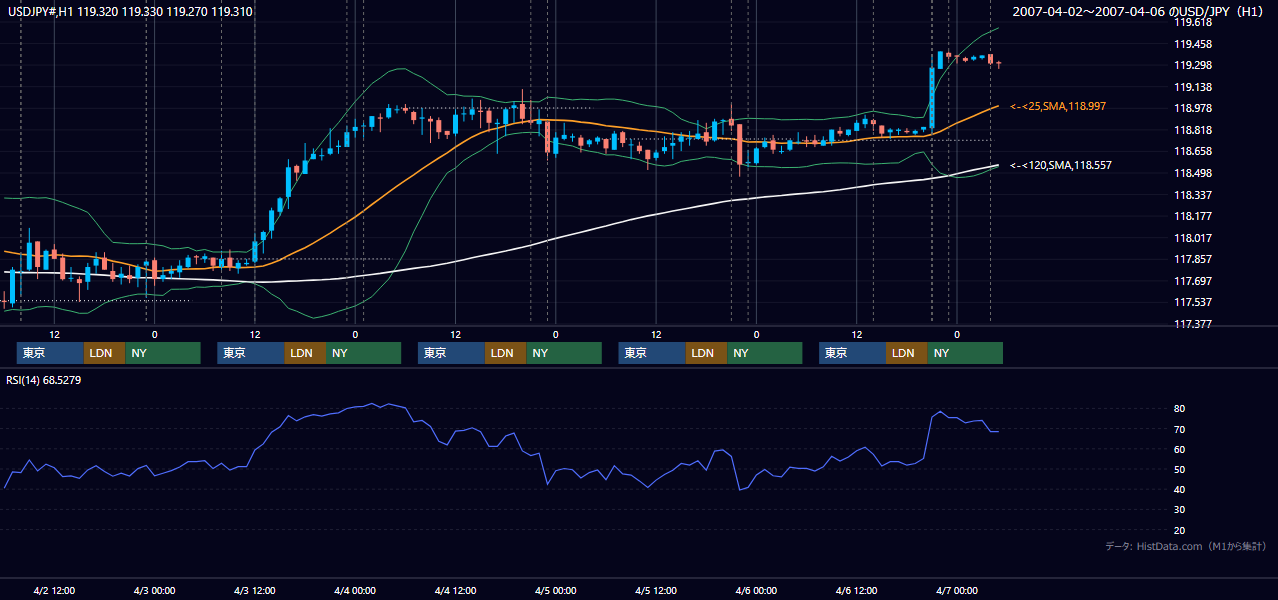The image size is (1278, 600).
Task: Click the 4/5 00:00 date label
Action: (x=556, y=591)
